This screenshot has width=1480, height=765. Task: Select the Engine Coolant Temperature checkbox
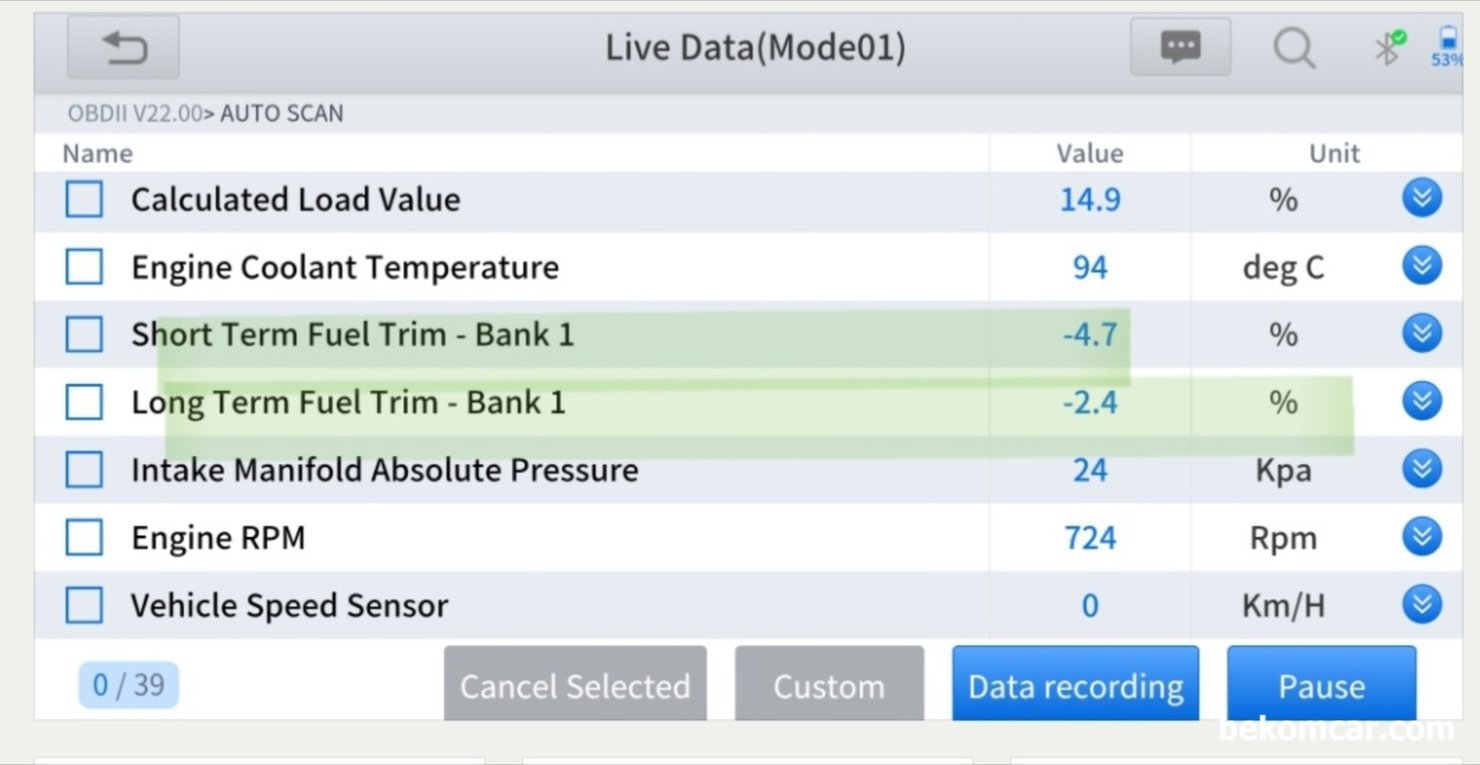pyautogui.click(x=84, y=267)
